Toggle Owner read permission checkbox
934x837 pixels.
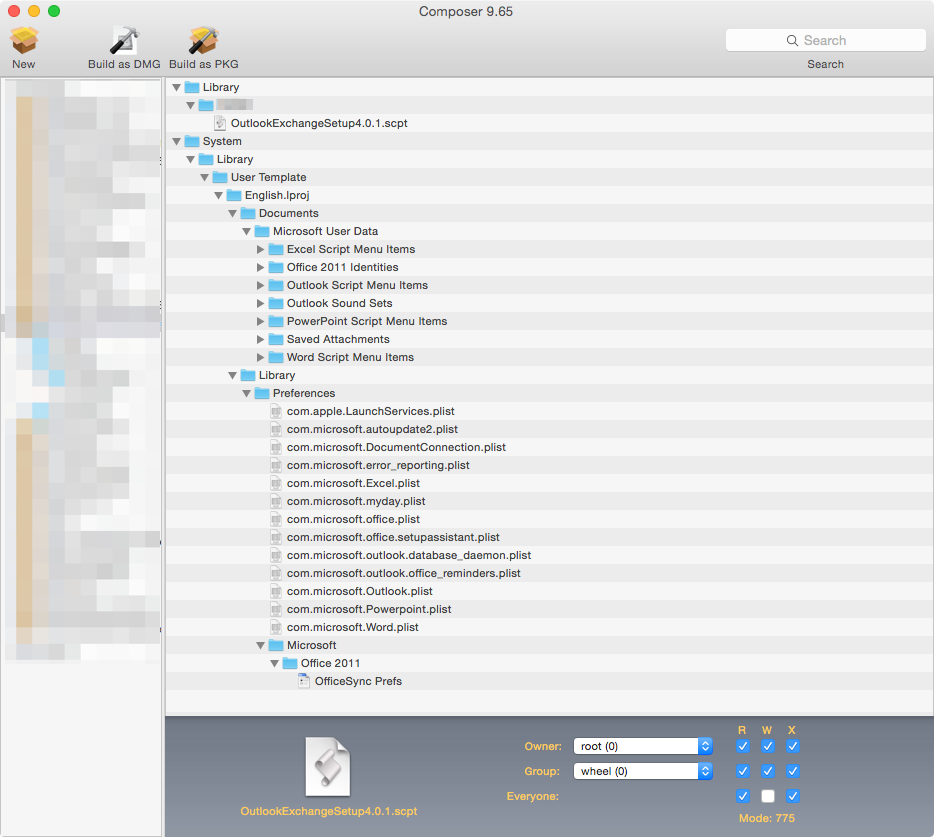(743, 746)
